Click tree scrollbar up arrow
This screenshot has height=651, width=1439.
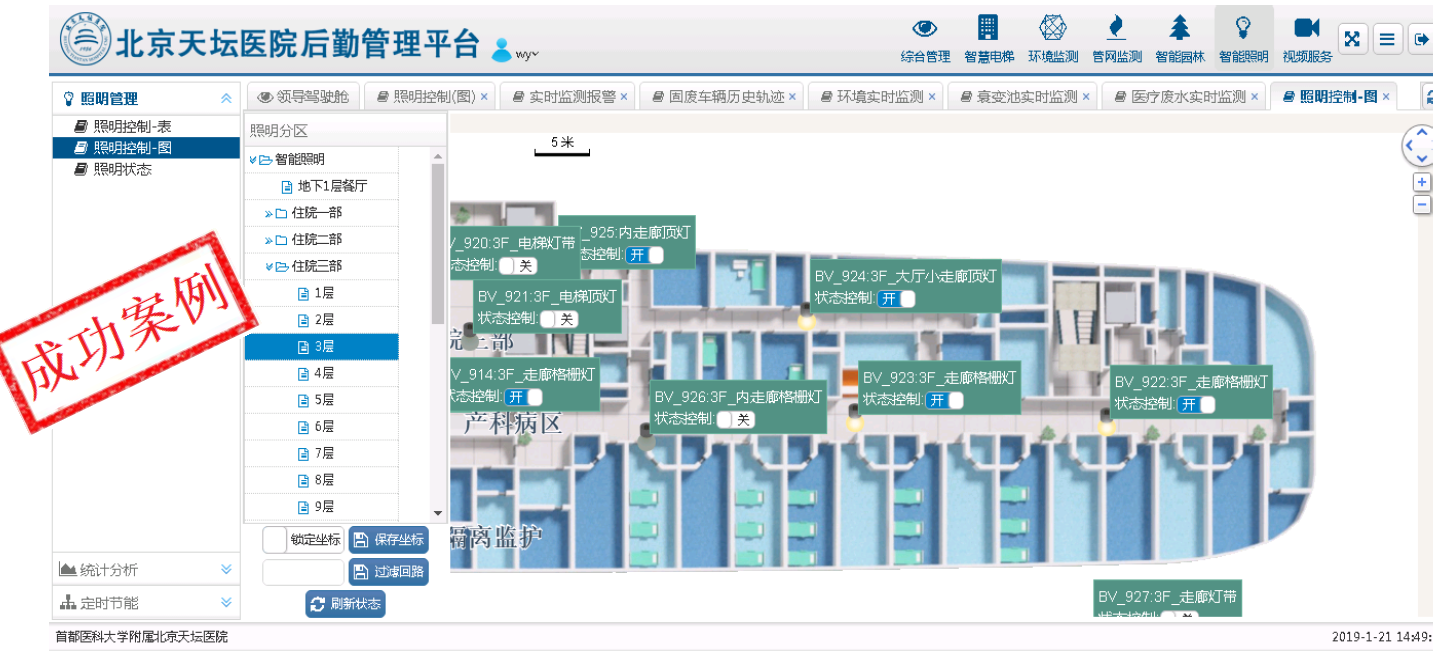coord(438,157)
